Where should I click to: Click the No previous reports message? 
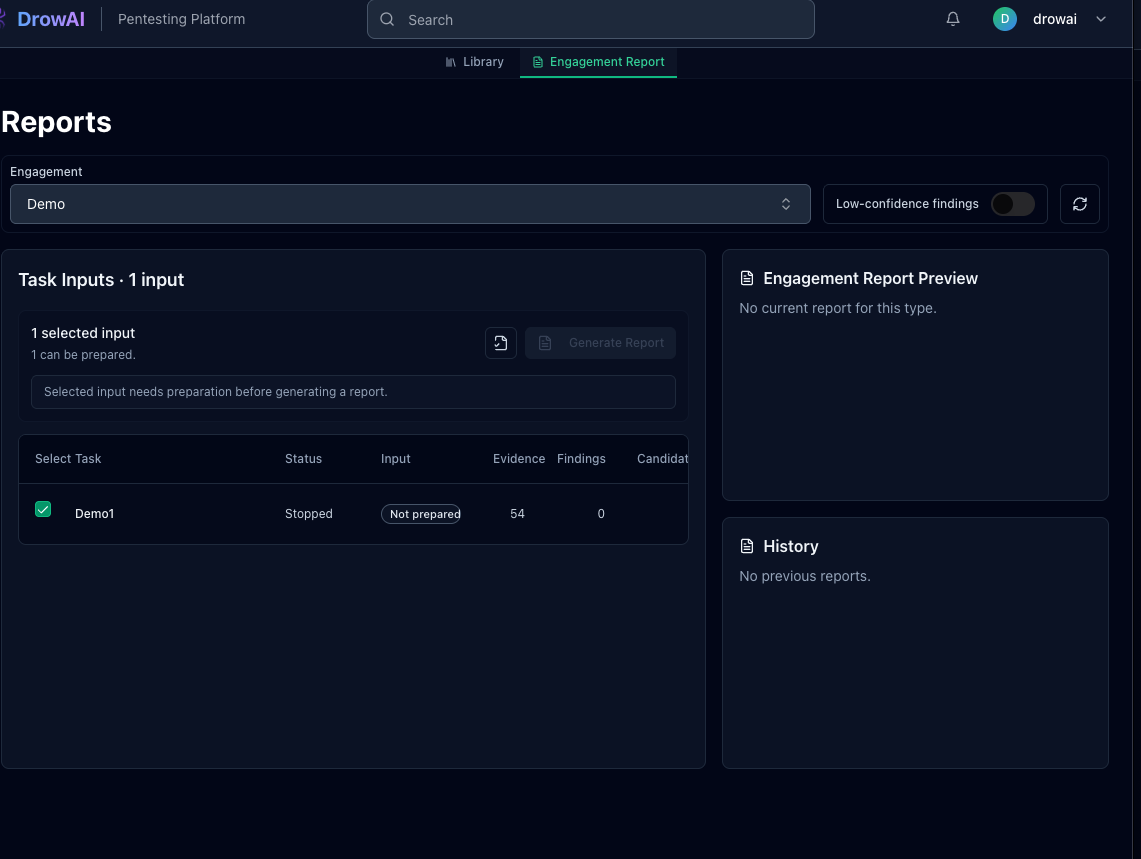[x=805, y=576]
